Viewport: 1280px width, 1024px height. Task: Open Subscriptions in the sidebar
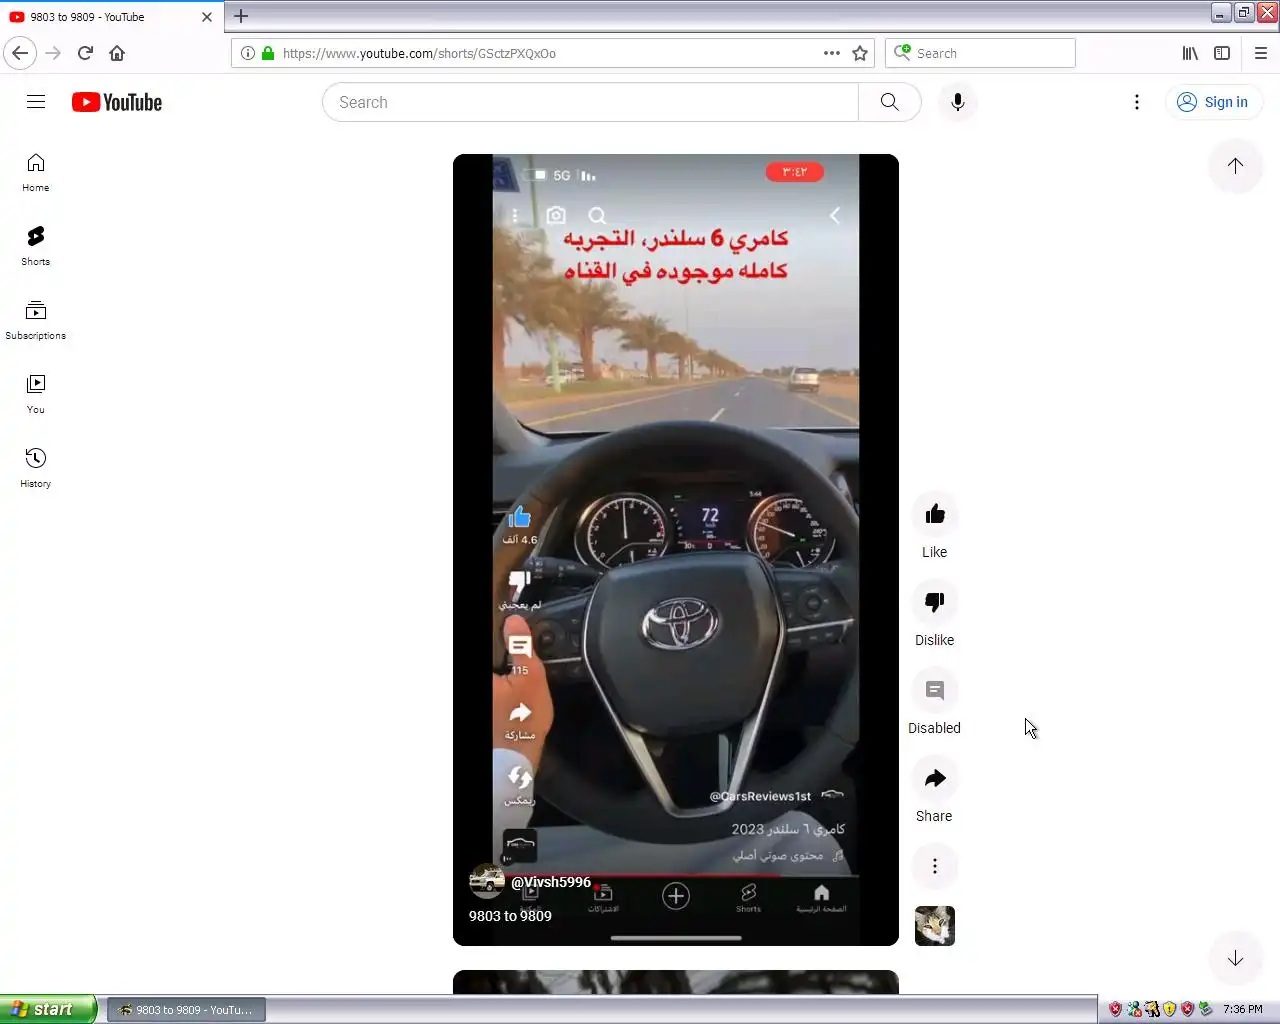pyautogui.click(x=36, y=320)
